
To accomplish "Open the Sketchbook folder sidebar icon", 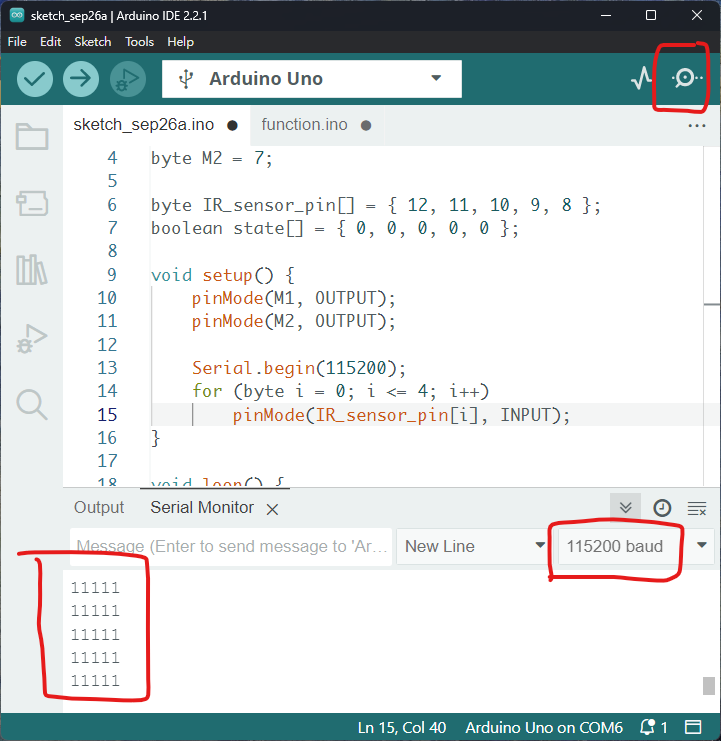I will point(32,137).
